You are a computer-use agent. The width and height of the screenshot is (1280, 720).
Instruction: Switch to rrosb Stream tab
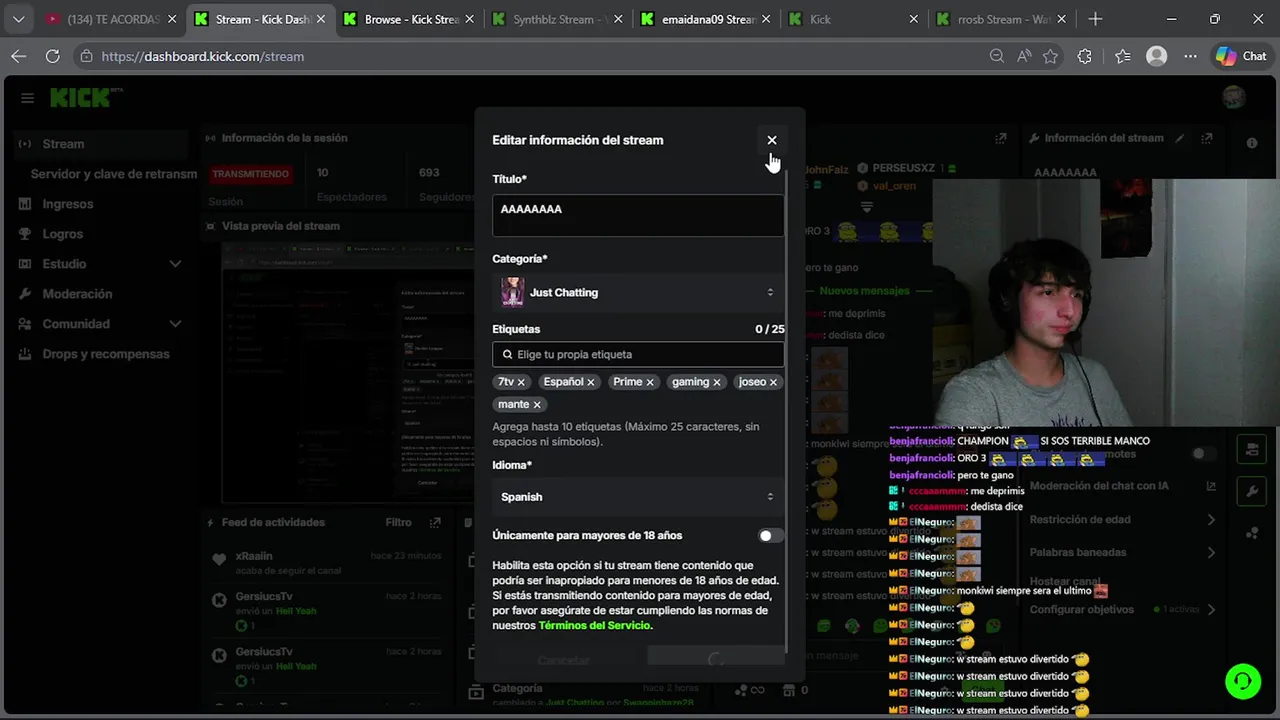coord(1002,19)
